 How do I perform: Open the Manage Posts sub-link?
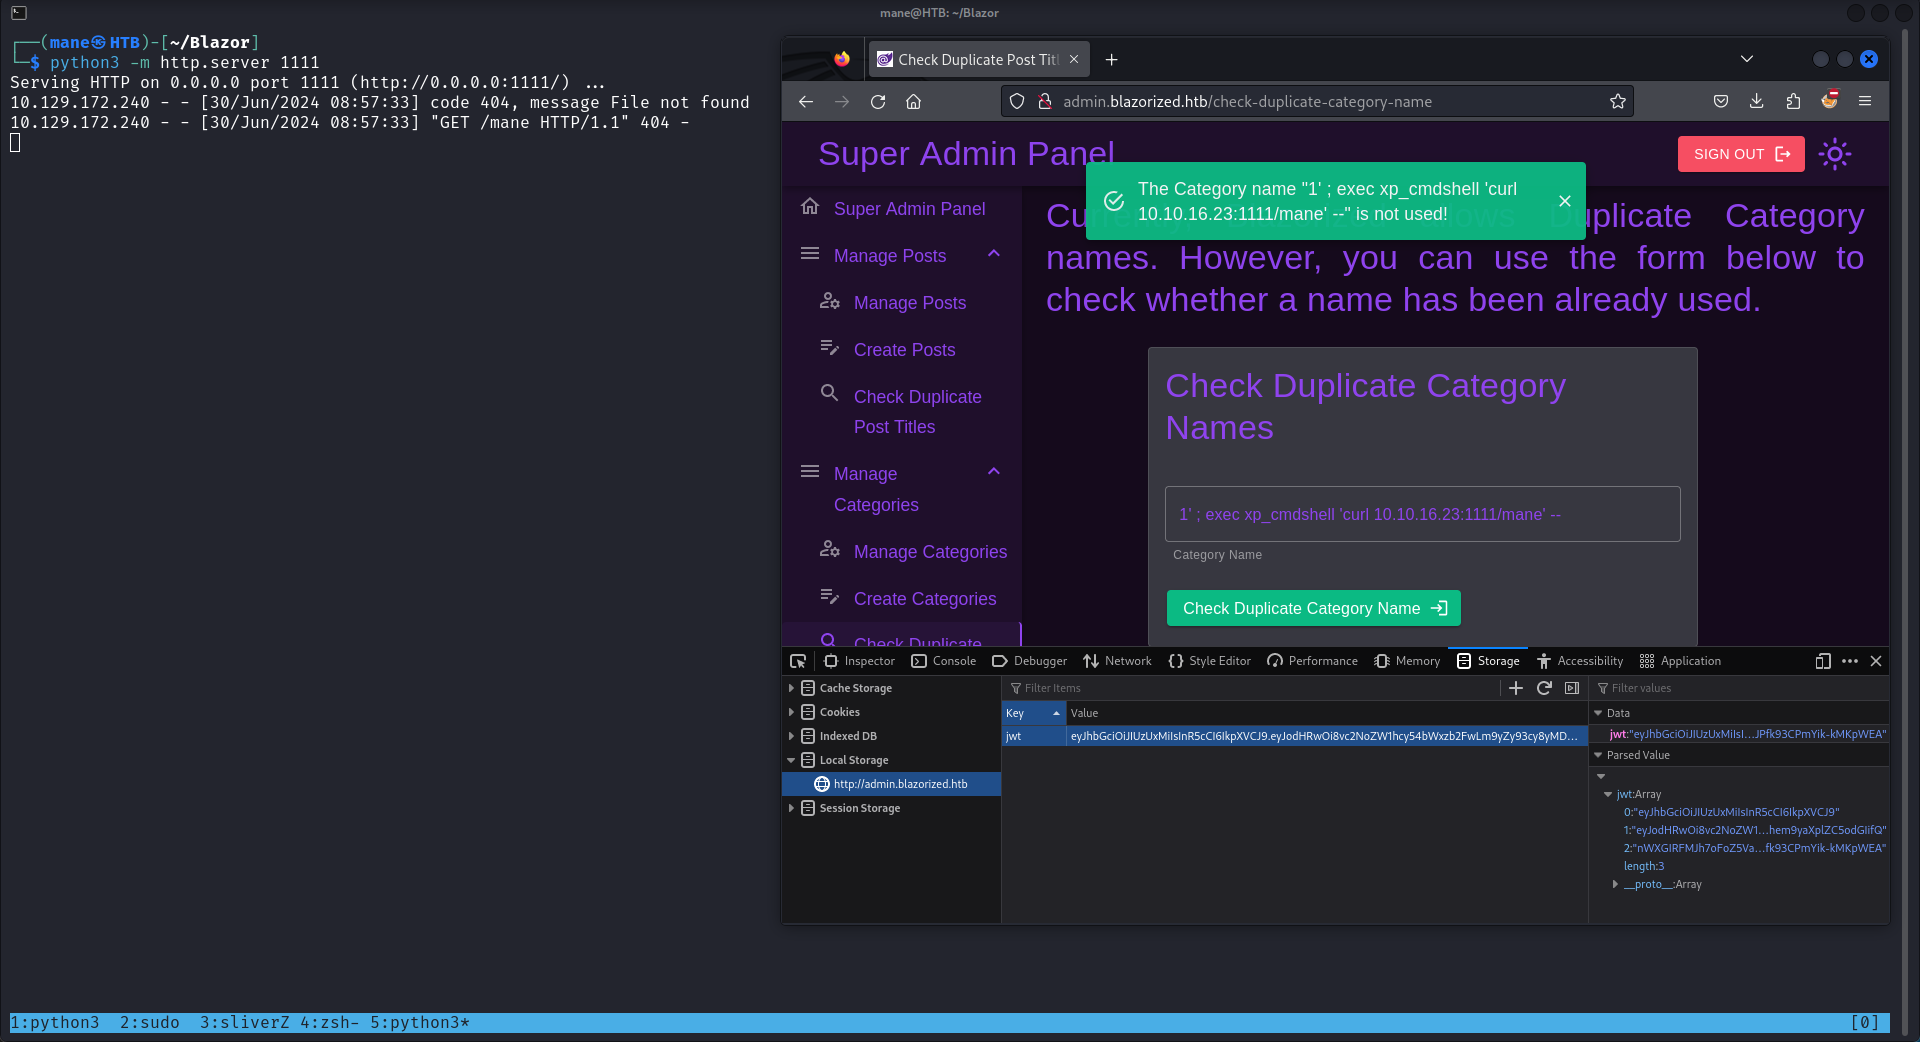[909, 302]
